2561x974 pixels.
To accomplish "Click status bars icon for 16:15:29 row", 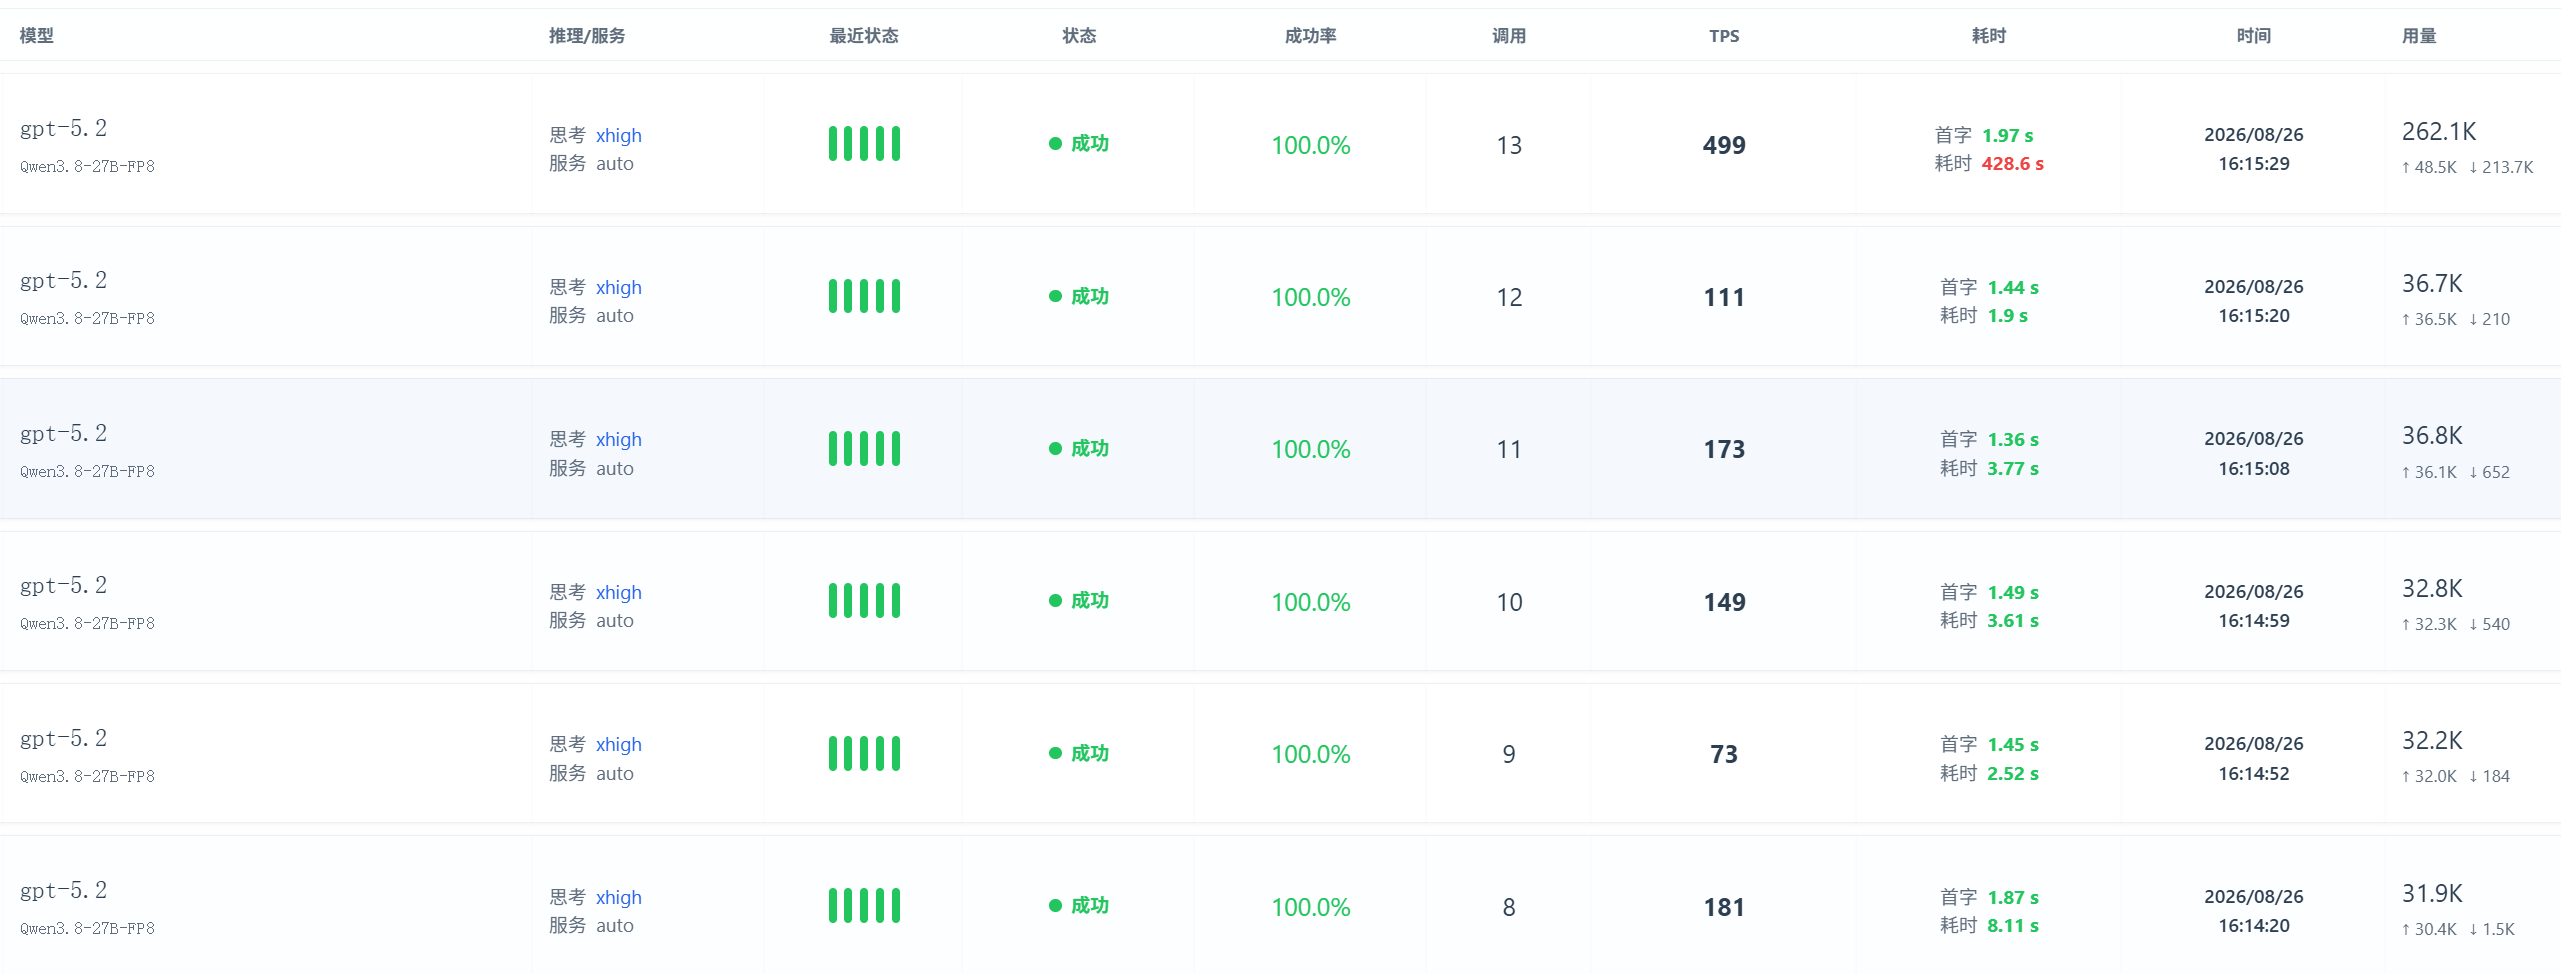I will coord(864,144).
